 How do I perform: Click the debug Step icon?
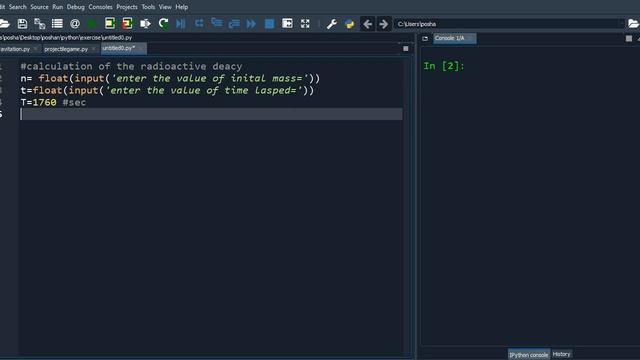pyautogui.click(x=199, y=23)
